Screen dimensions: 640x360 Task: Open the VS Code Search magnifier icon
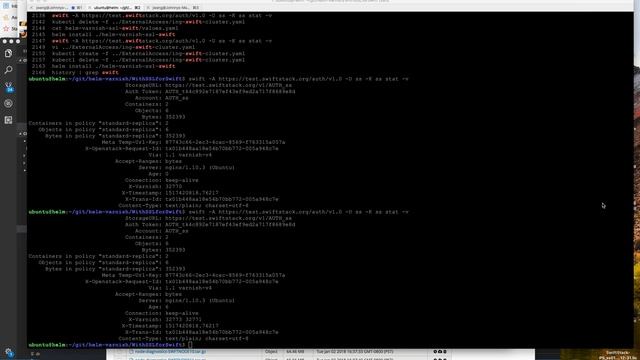point(8,70)
